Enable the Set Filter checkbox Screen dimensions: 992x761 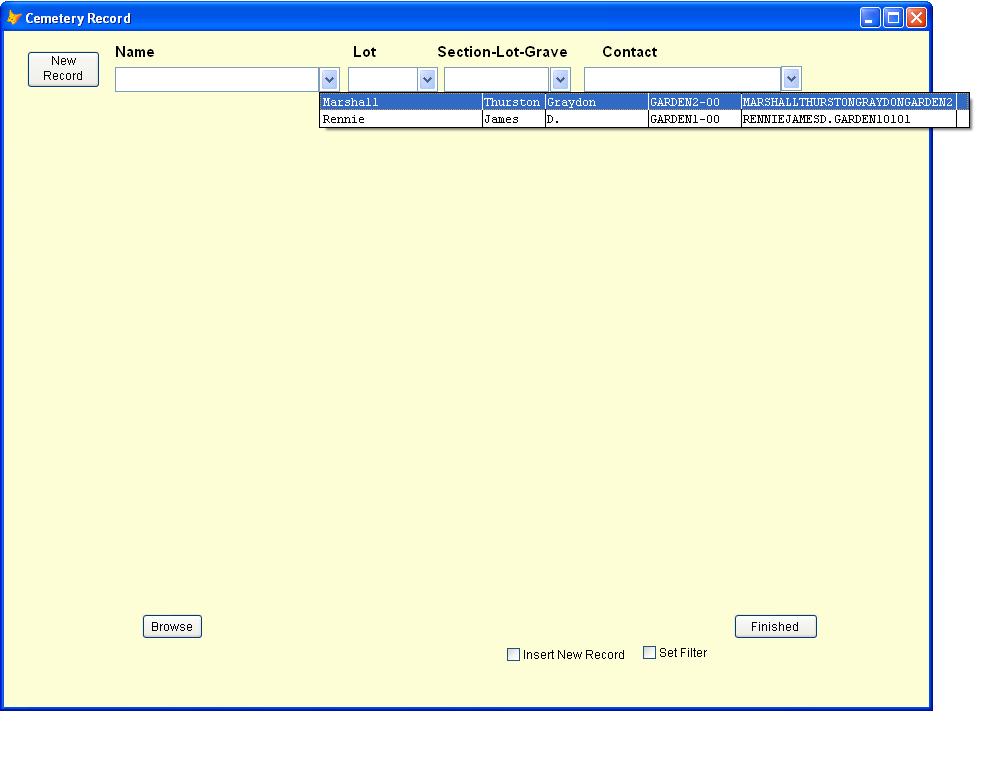649,652
